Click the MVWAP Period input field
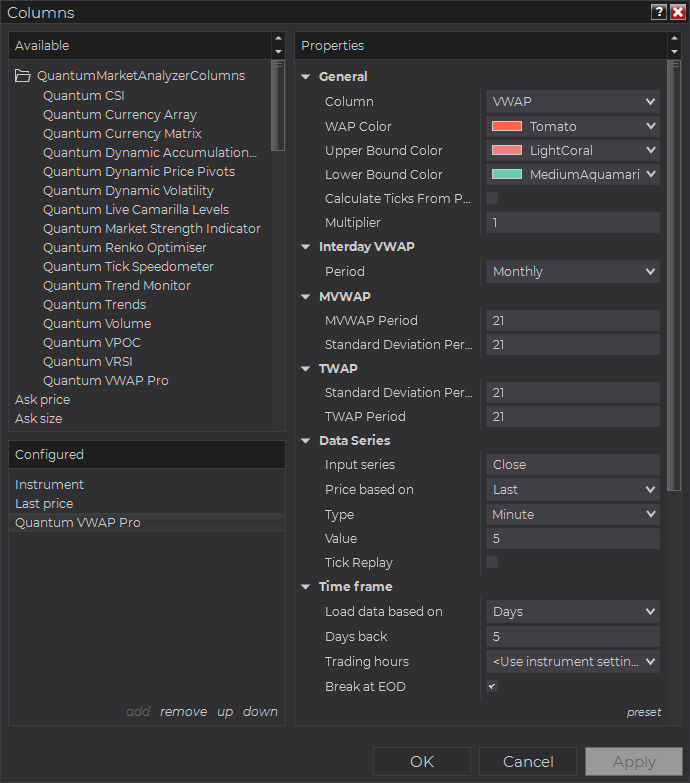The height and width of the screenshot is (783, 690). pyautogui.click(x=573, y=321)
